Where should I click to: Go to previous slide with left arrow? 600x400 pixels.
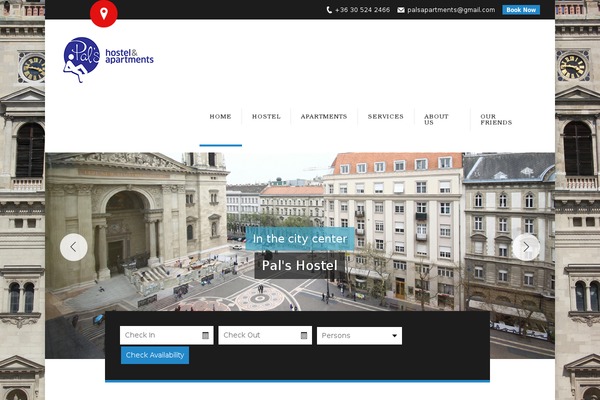[x=73, y=247]
